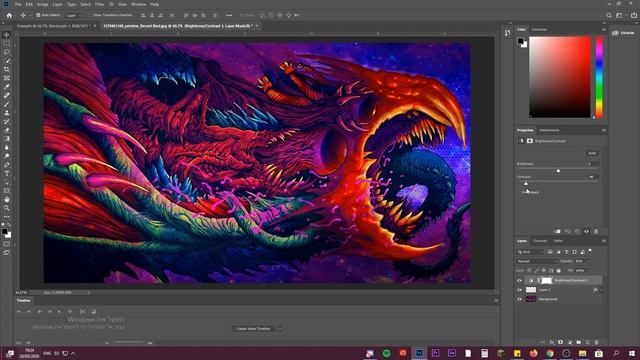Select the Zoom tool

pos(7,208)
